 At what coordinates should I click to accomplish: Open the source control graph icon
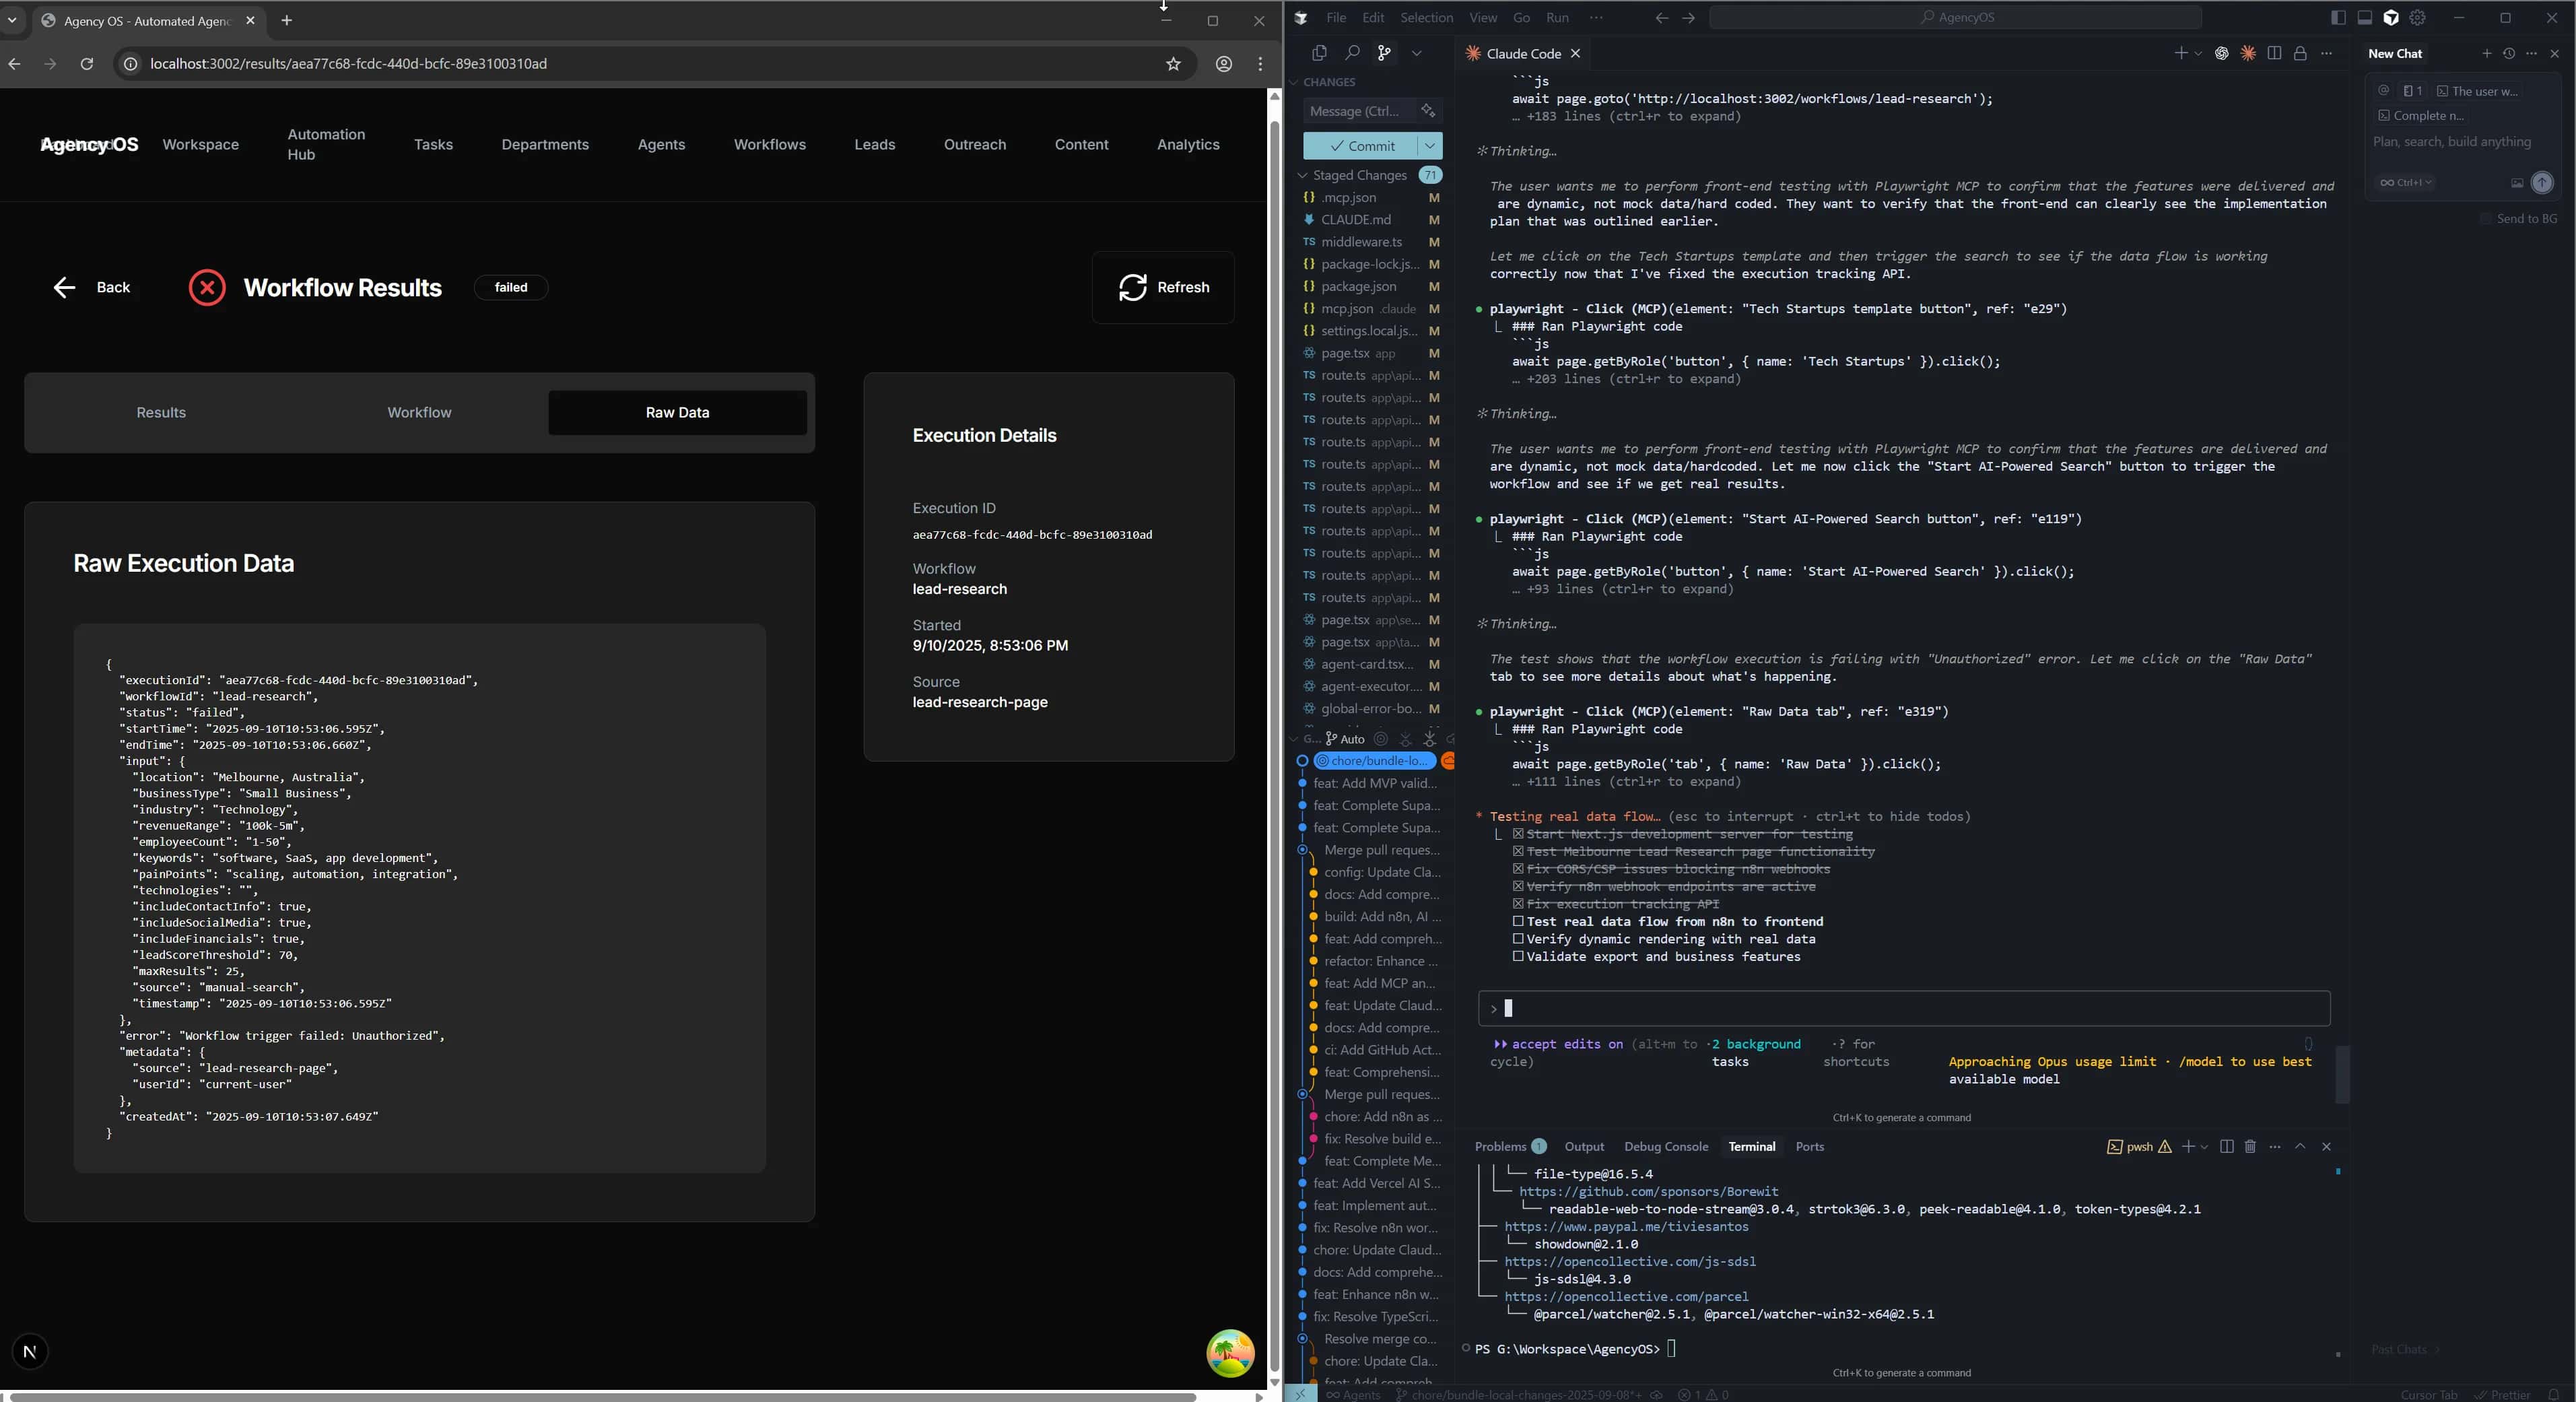1385,53
